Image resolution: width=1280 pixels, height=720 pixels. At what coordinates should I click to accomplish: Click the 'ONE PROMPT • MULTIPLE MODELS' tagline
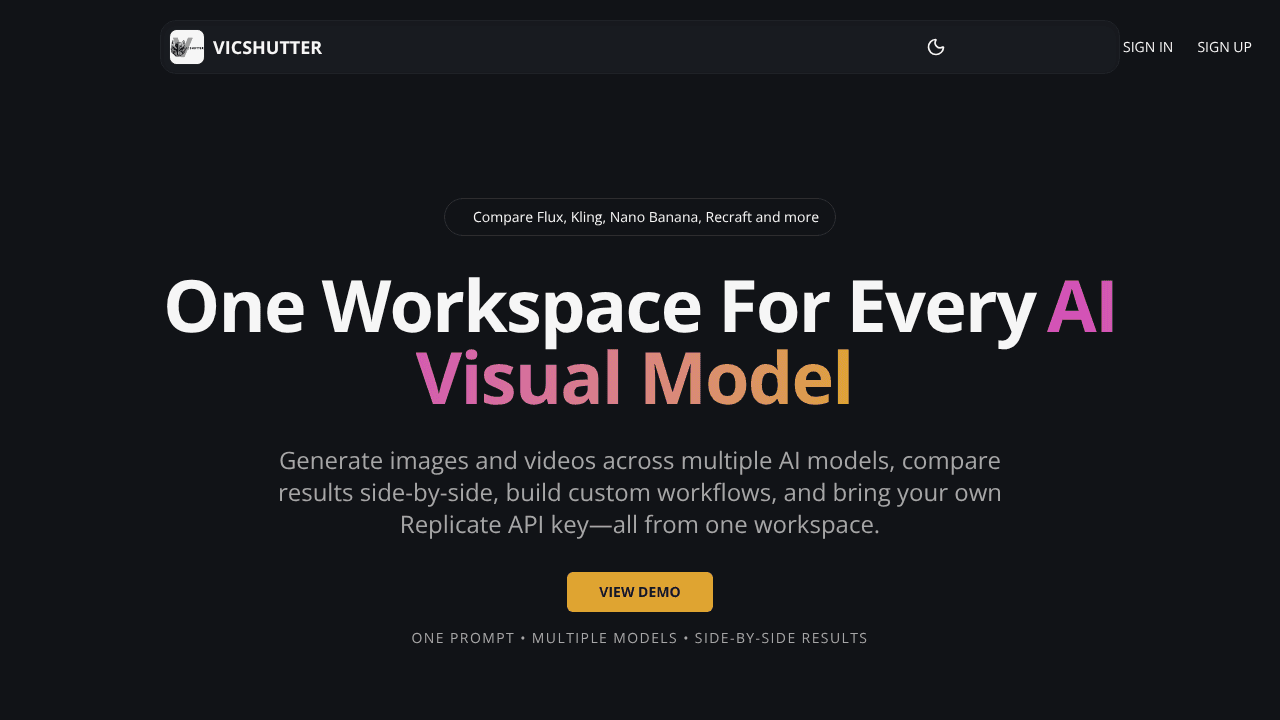640,638
